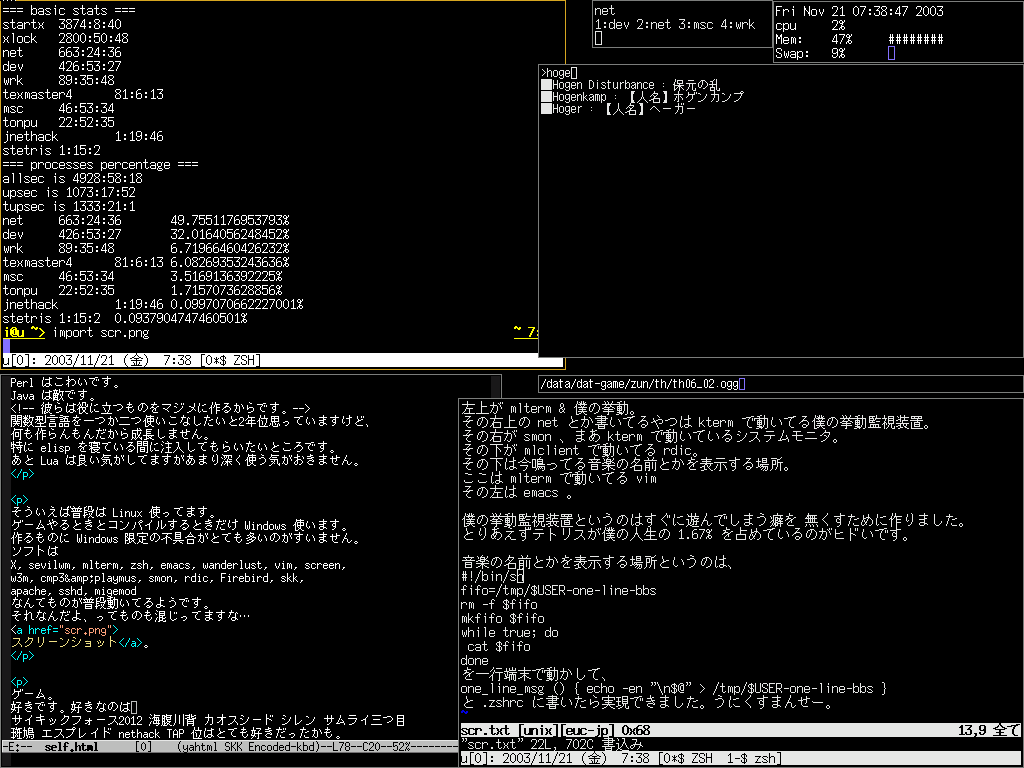Click the '#!/bin/sh' line in vim
The image size is (1024, 768).
[x=492, y=576]
